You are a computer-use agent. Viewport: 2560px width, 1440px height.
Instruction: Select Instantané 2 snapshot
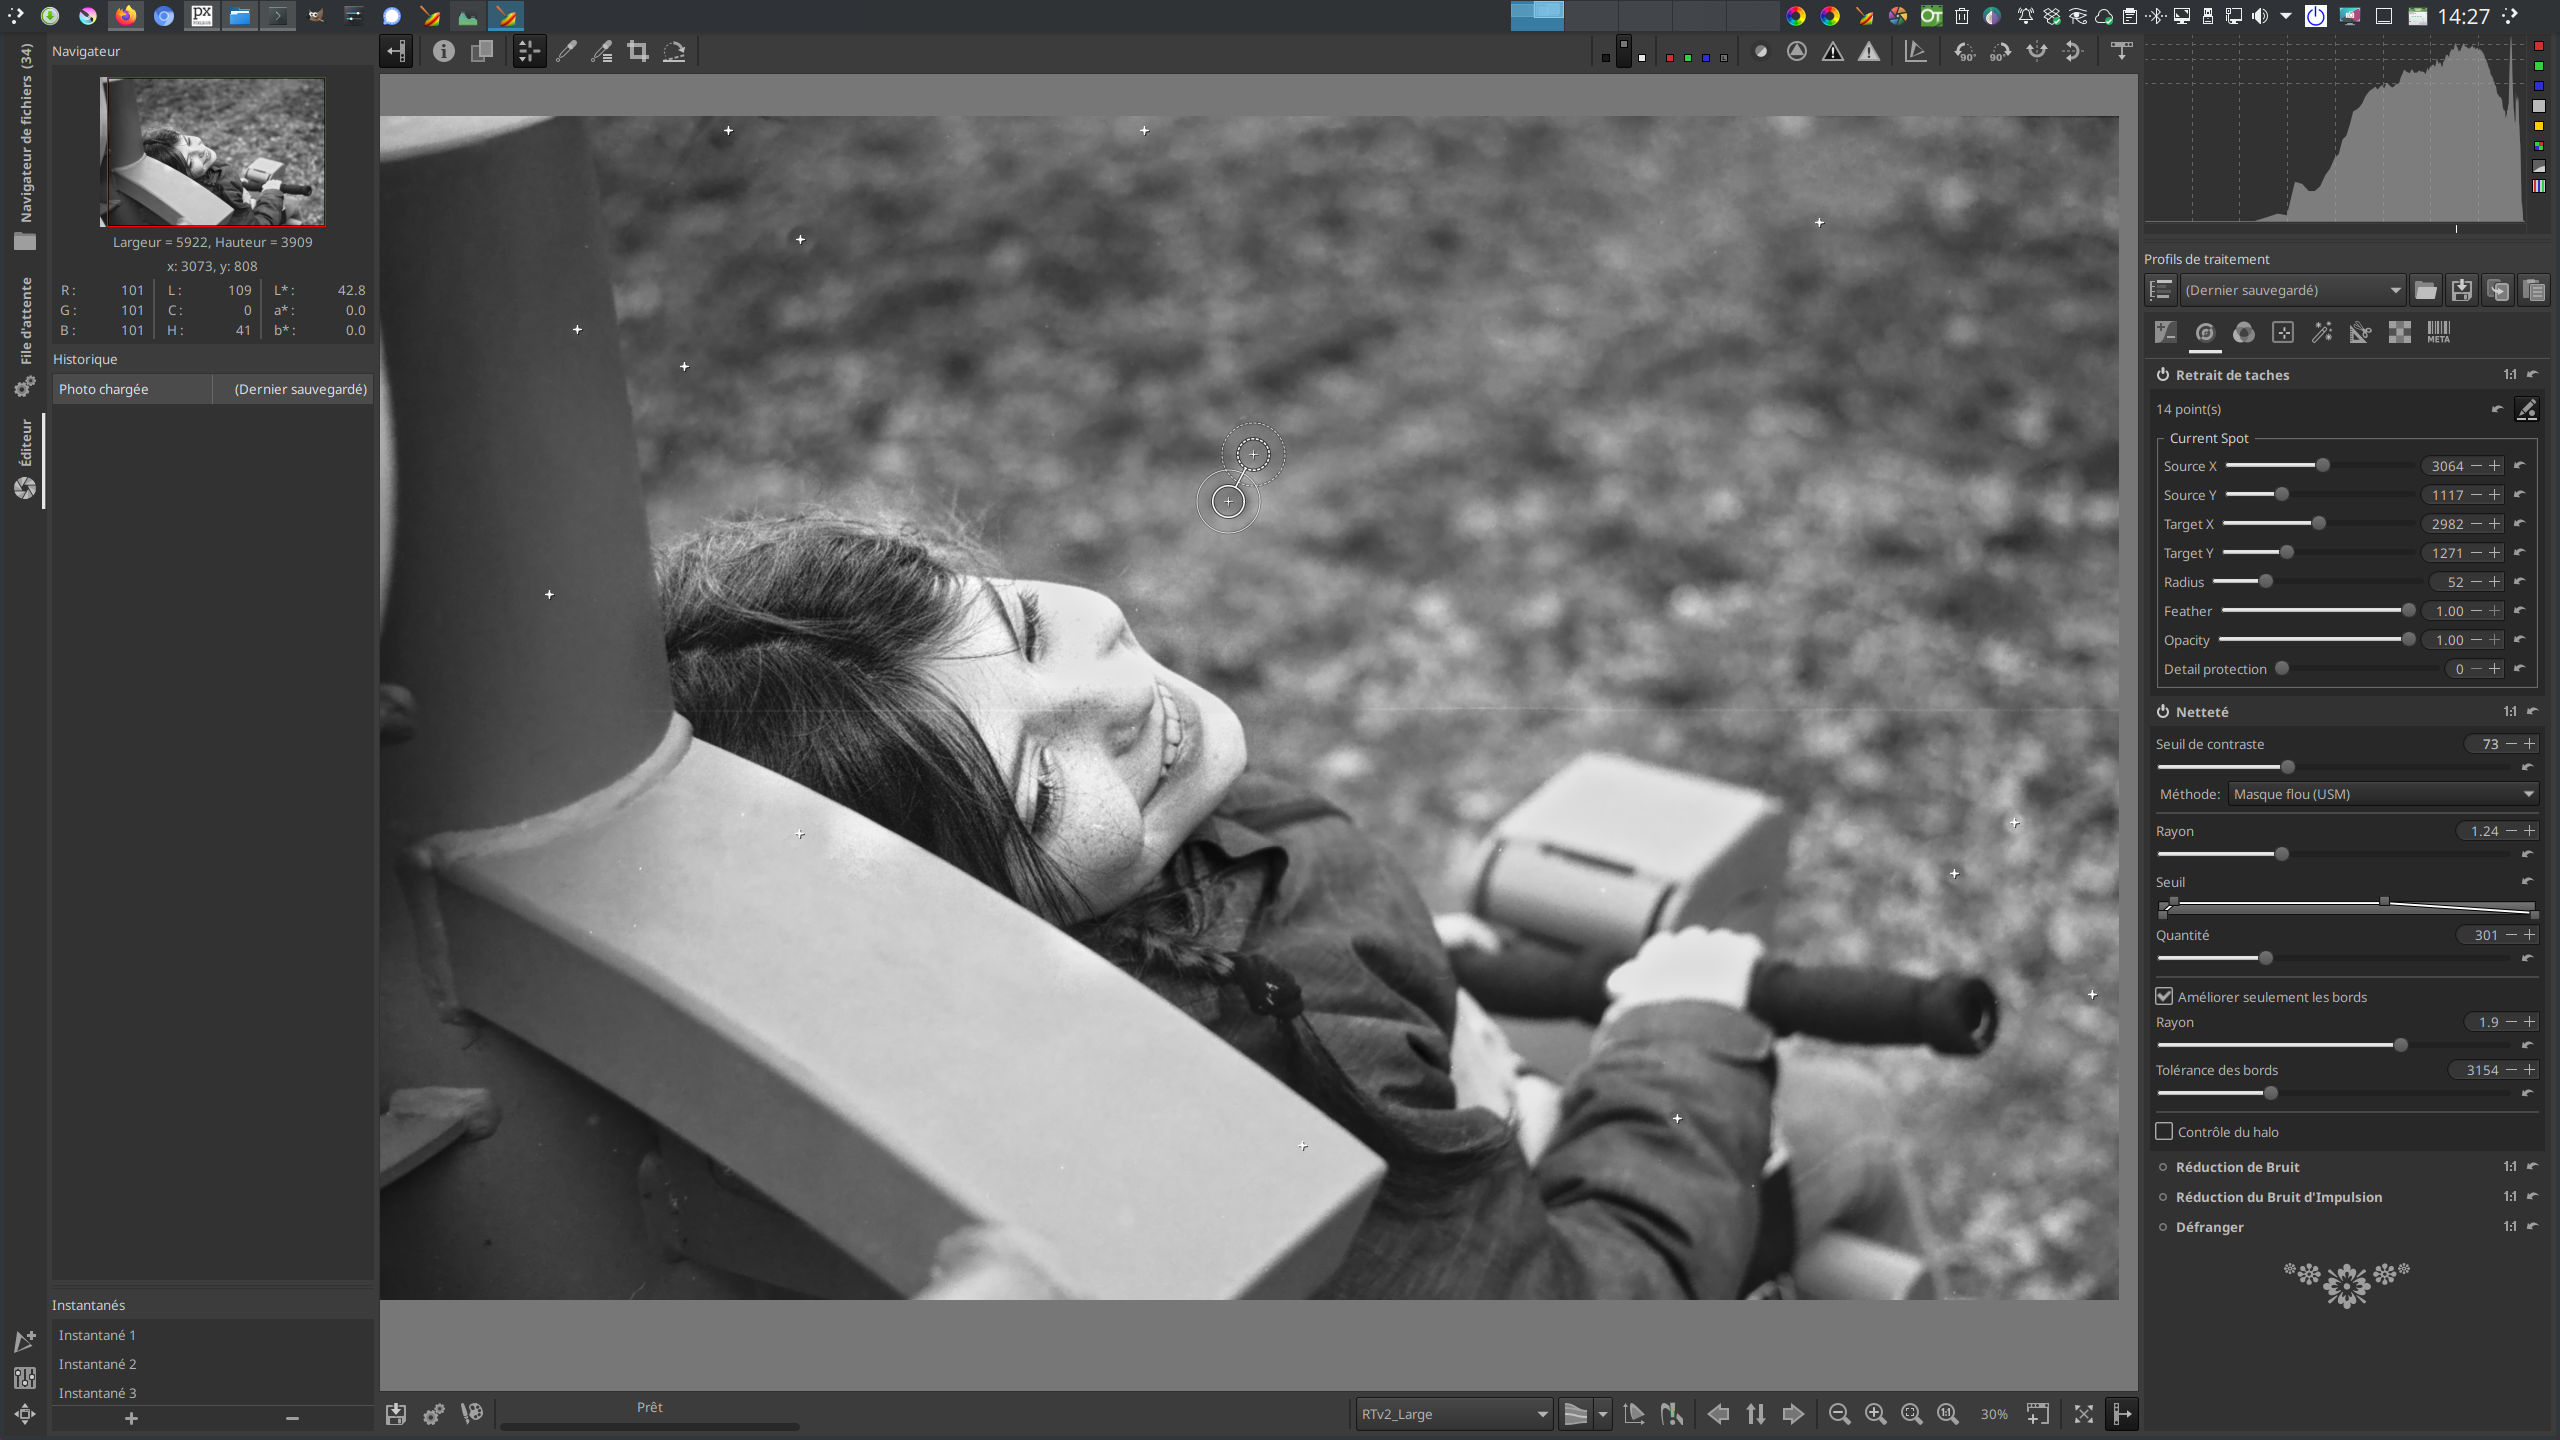pos(98,1364)
